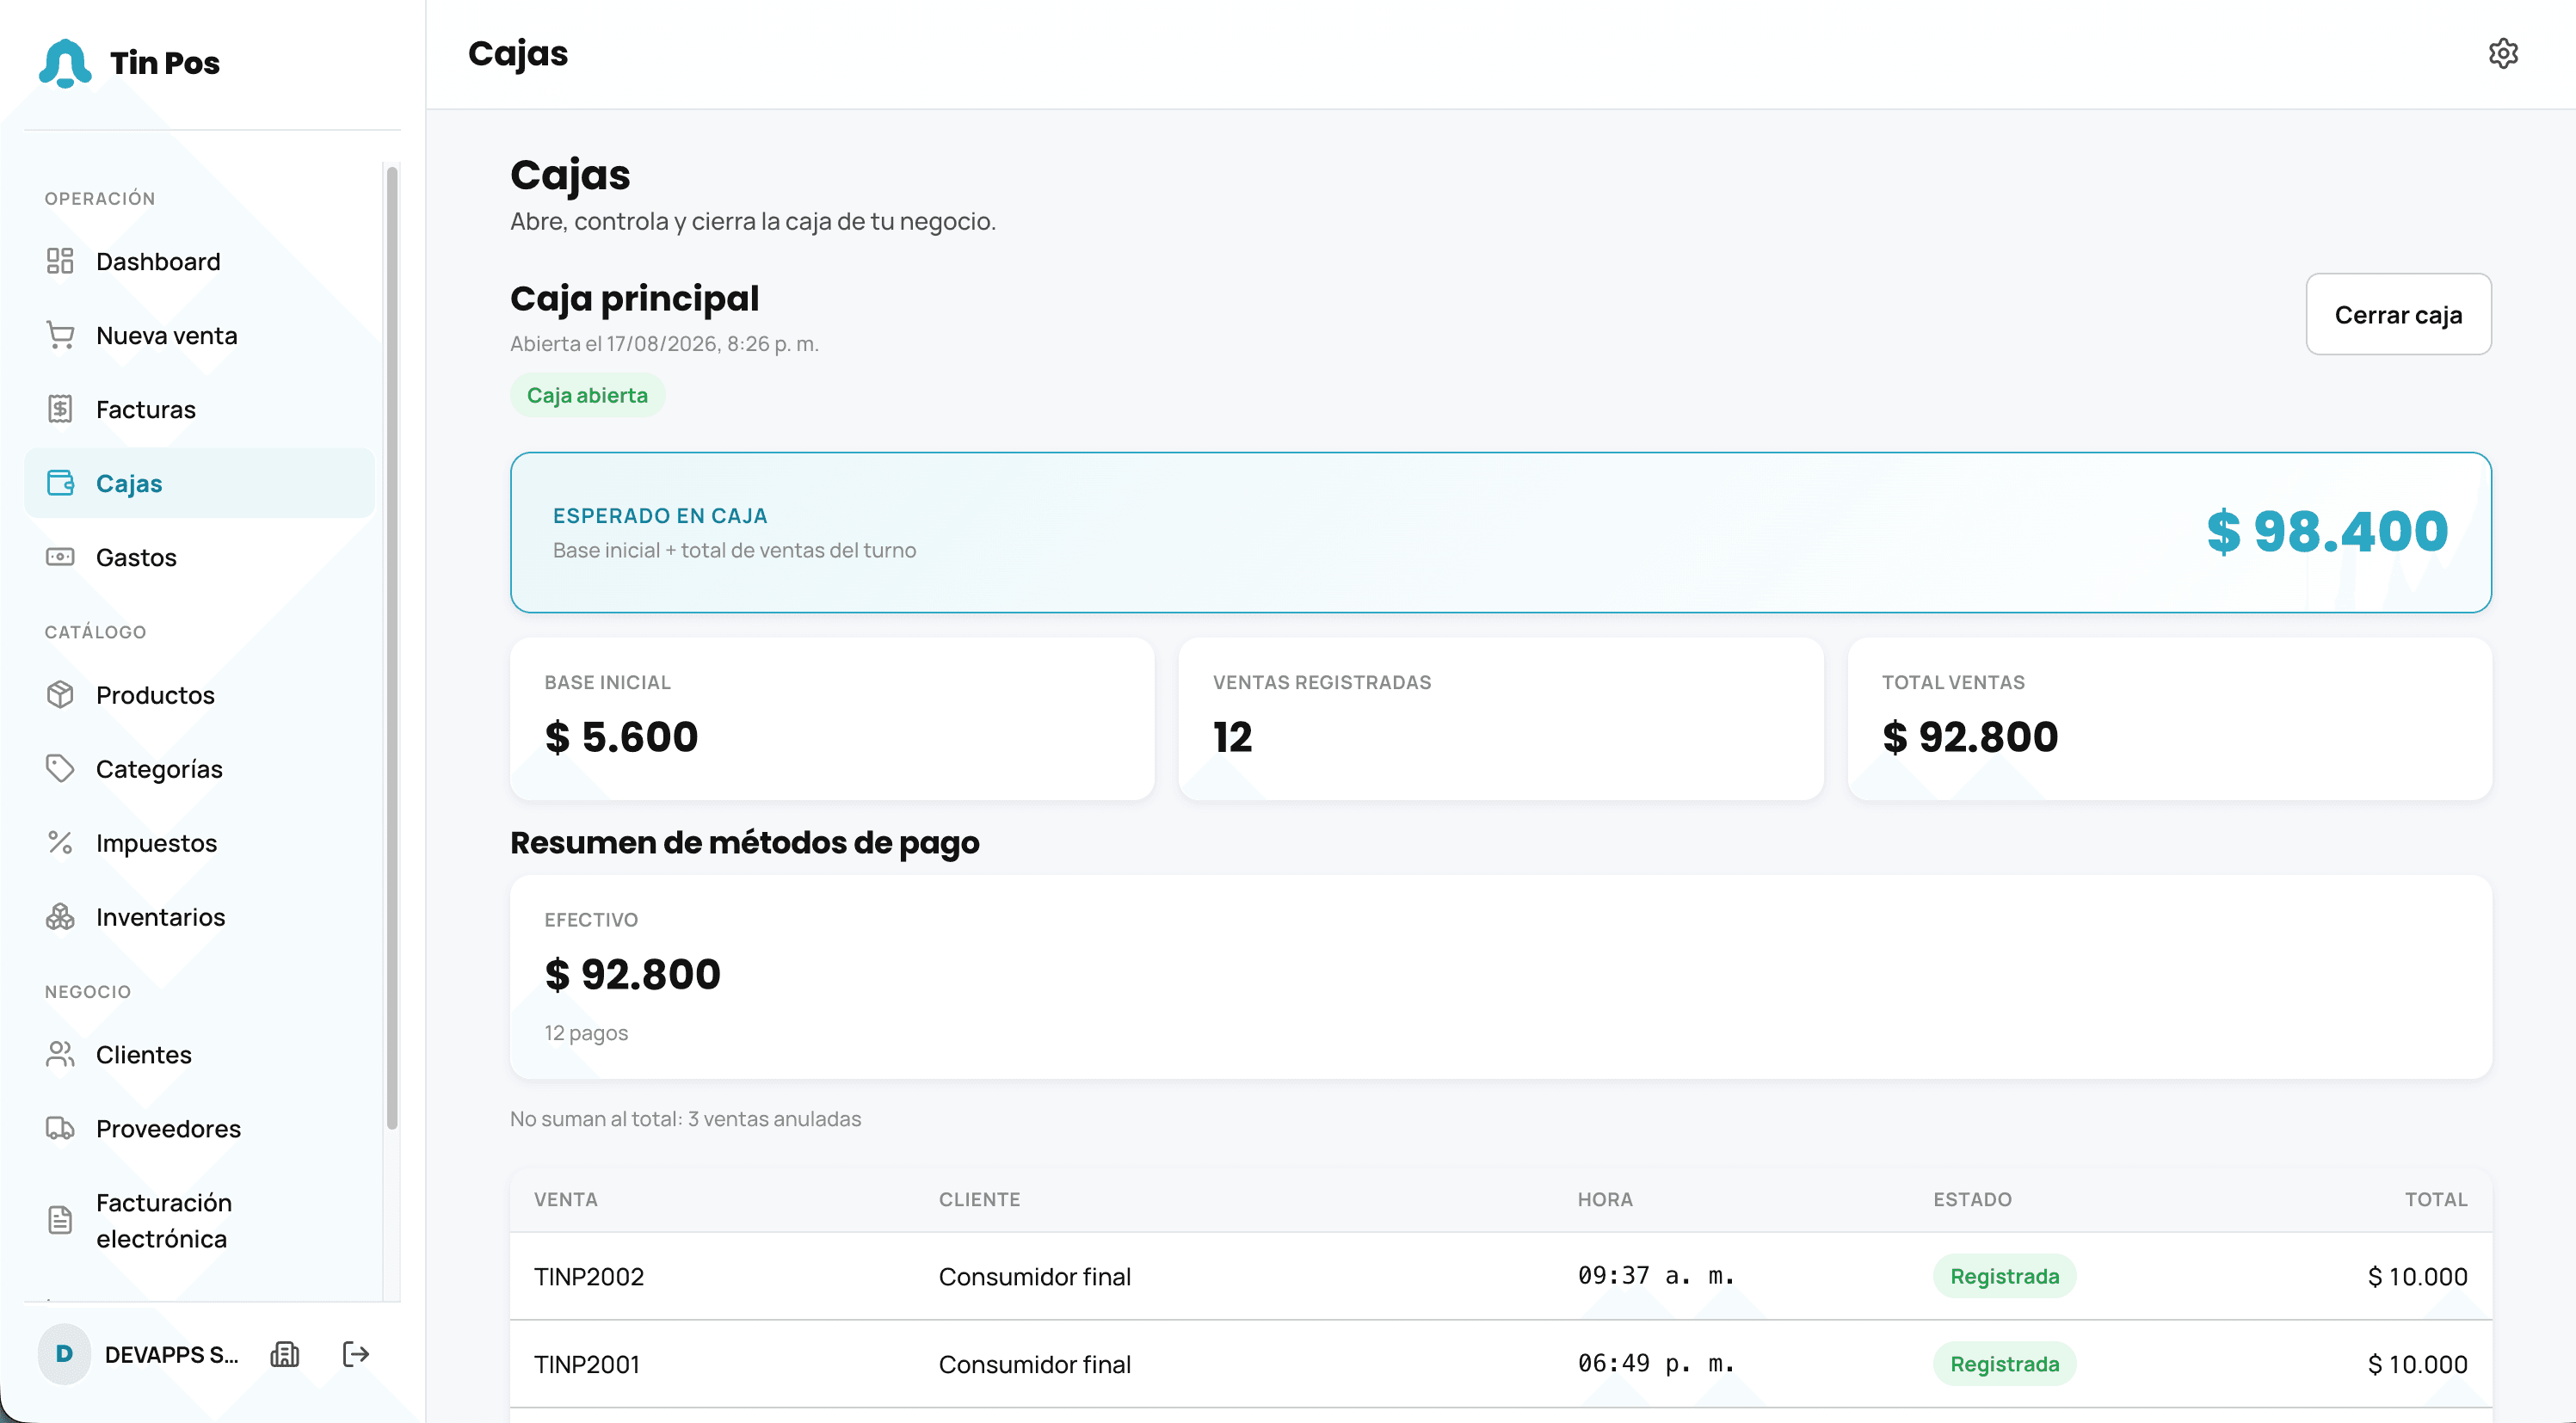Click the 06:49 p. m. time cell
Viewport: 2576px width, 1423px height.
coord(1656,1364)
